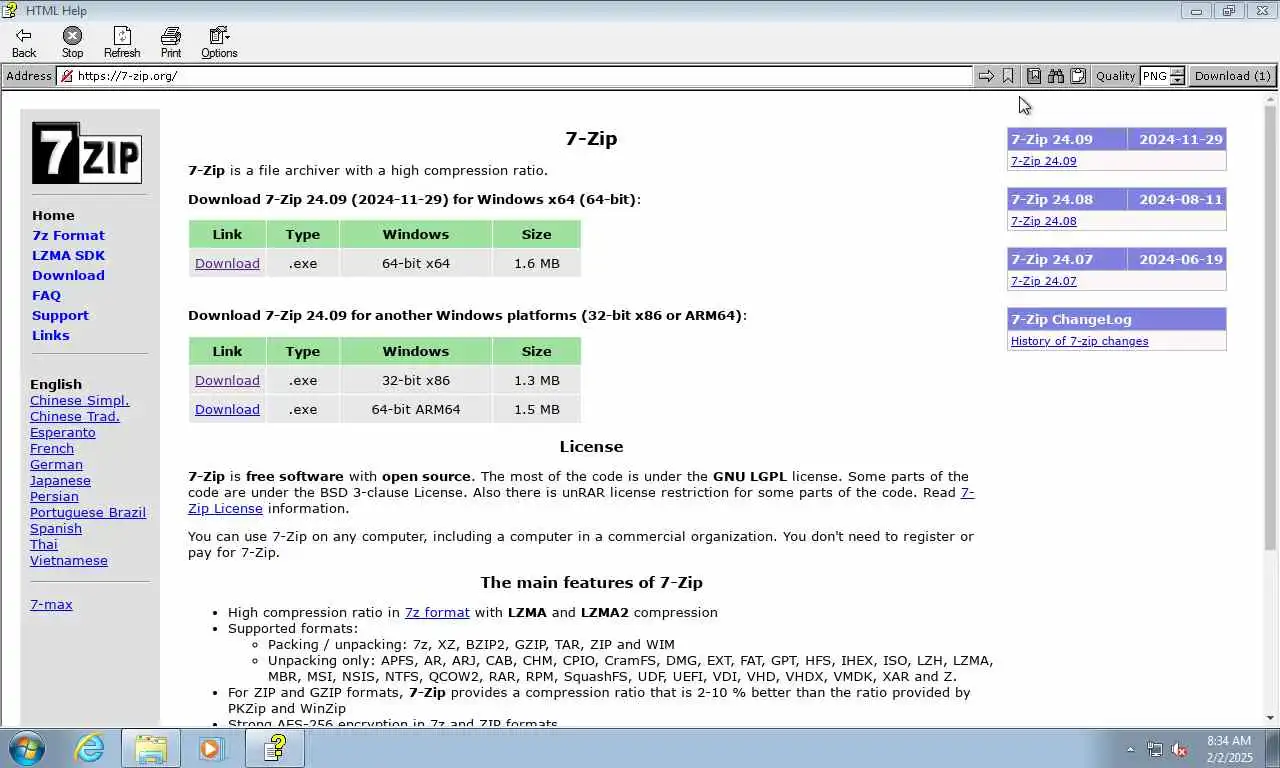Open the 7-Zip 24.09 news link
Screen dimensions: 1280x768
(x=1043, y=161)
